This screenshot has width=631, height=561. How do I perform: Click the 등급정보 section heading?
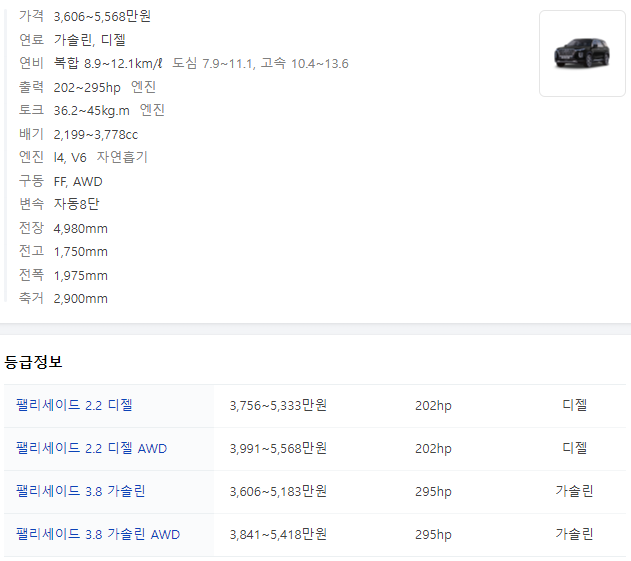34,361
